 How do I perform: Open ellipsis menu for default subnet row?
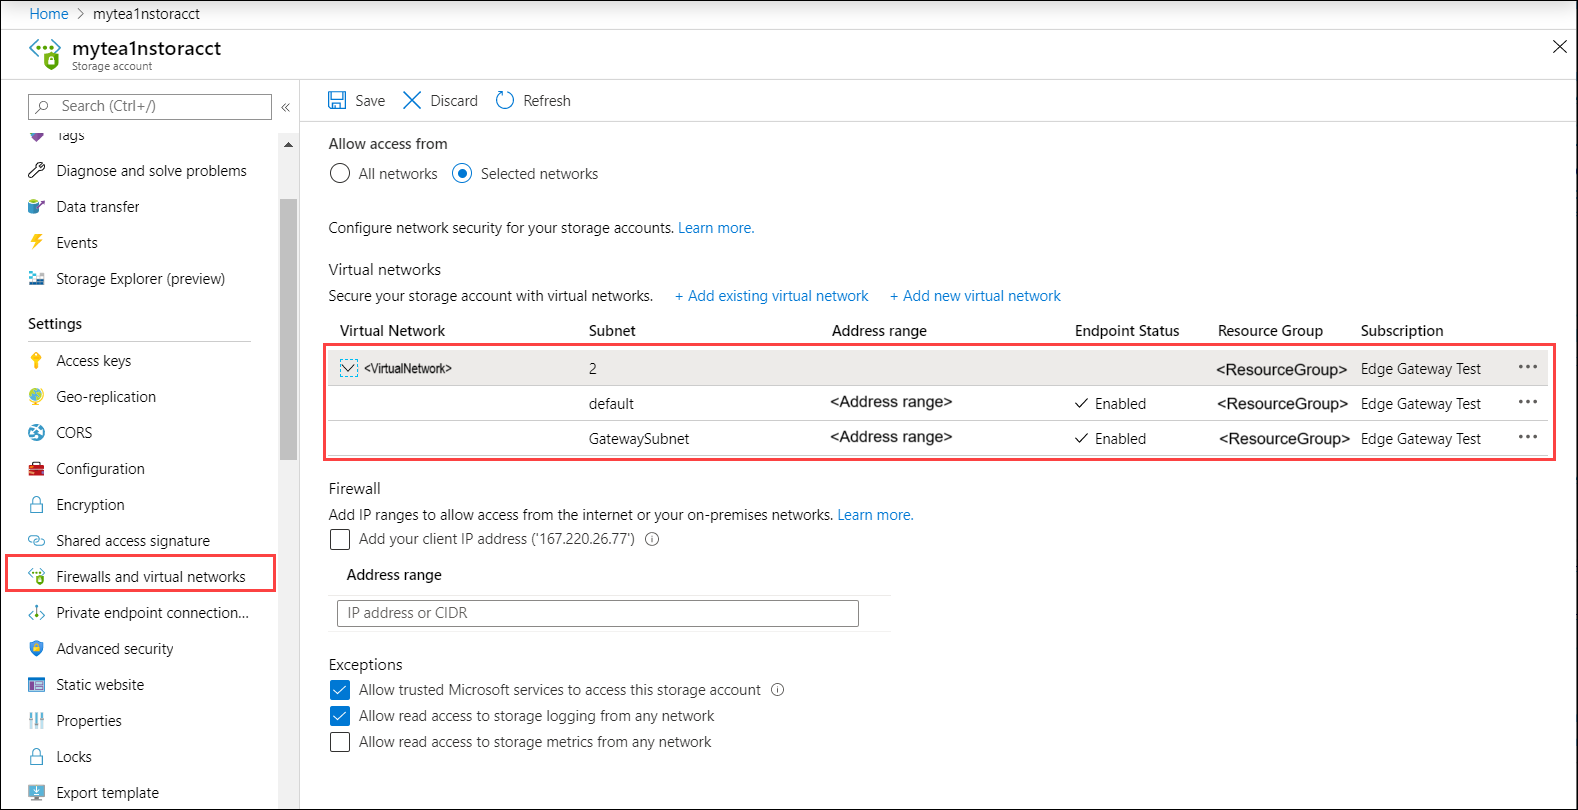click(1528, 402)
